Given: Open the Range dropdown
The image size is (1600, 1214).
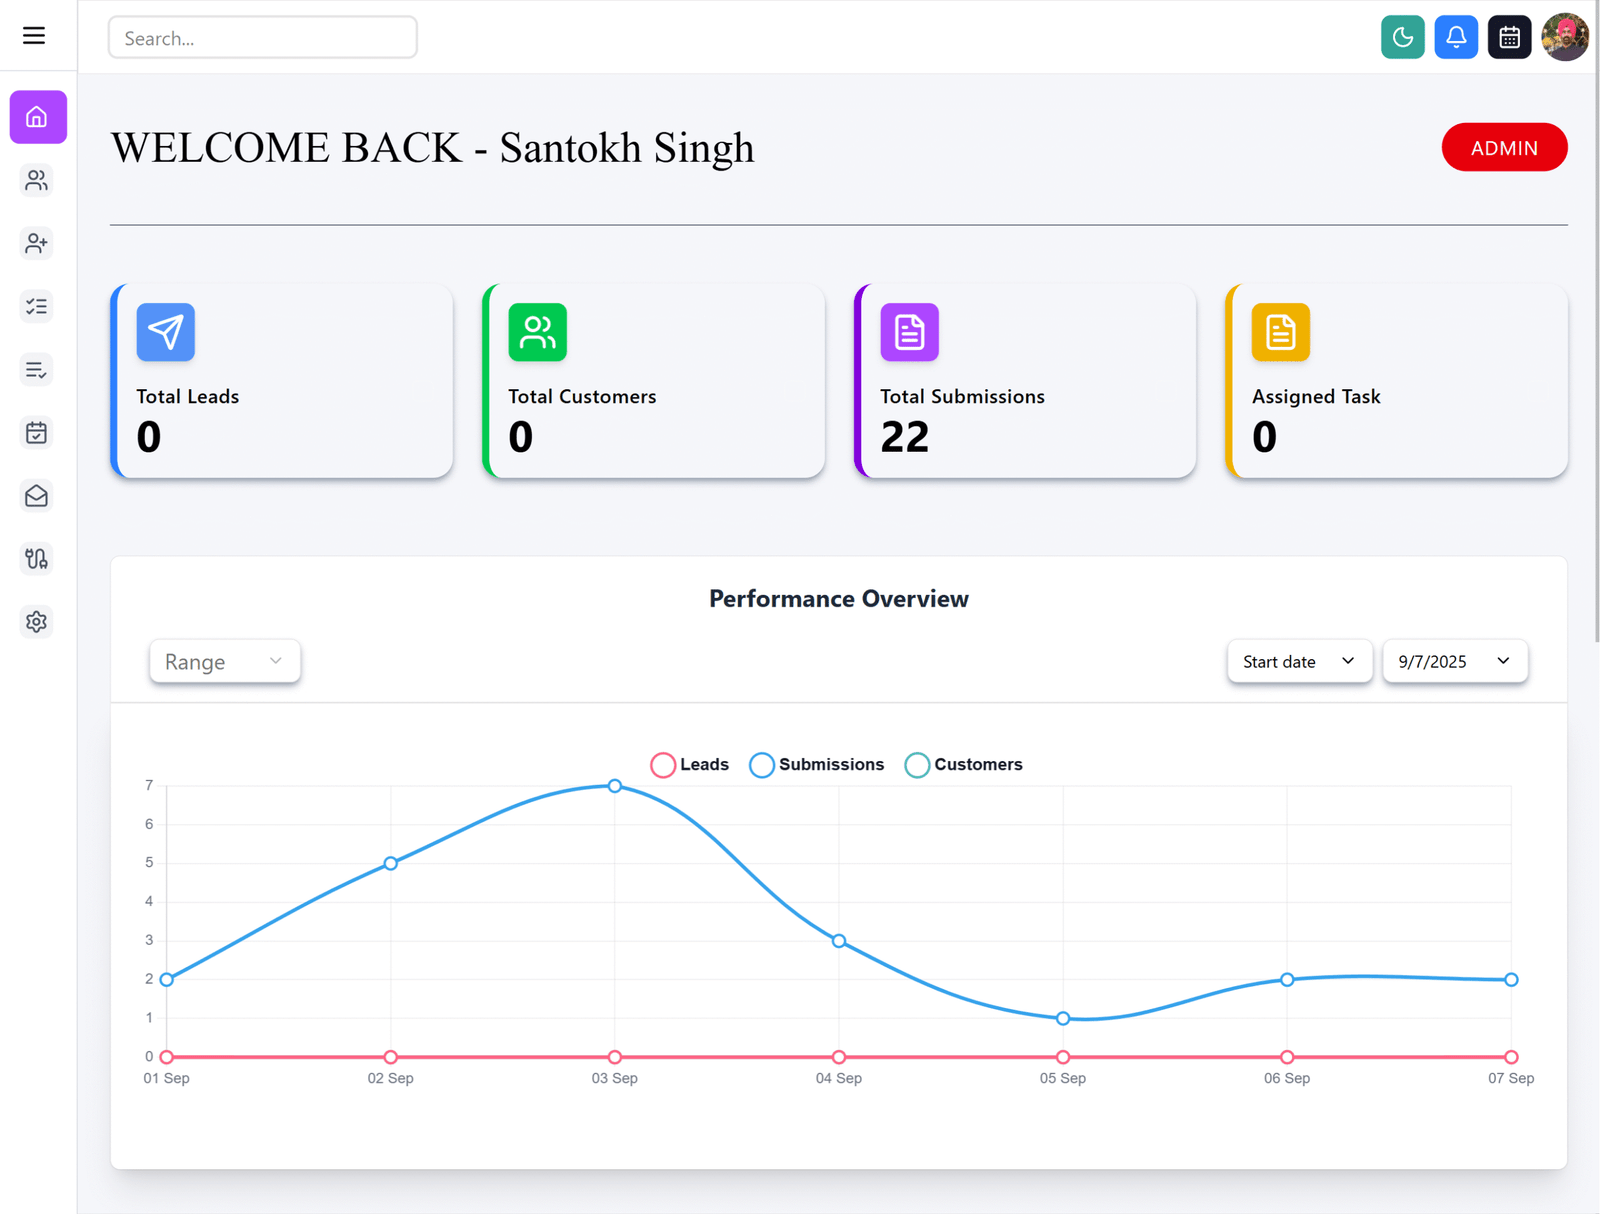Looking at the screenshot, I should [x=224, y=661].
